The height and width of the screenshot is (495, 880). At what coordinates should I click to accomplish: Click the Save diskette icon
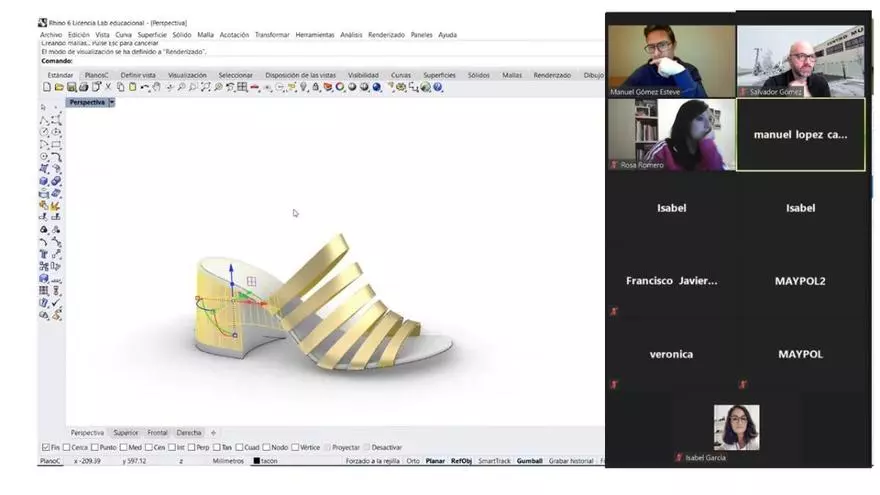pyautogui.click(x=71, y=88)
